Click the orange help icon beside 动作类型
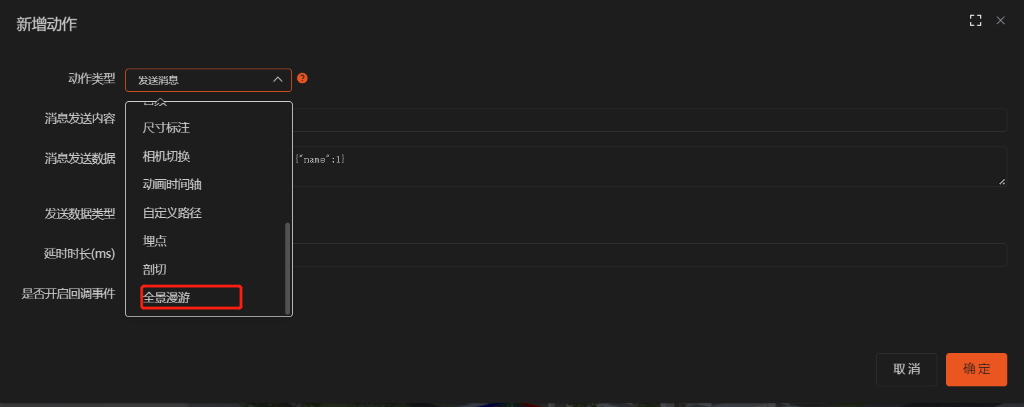 pos(302,78)
